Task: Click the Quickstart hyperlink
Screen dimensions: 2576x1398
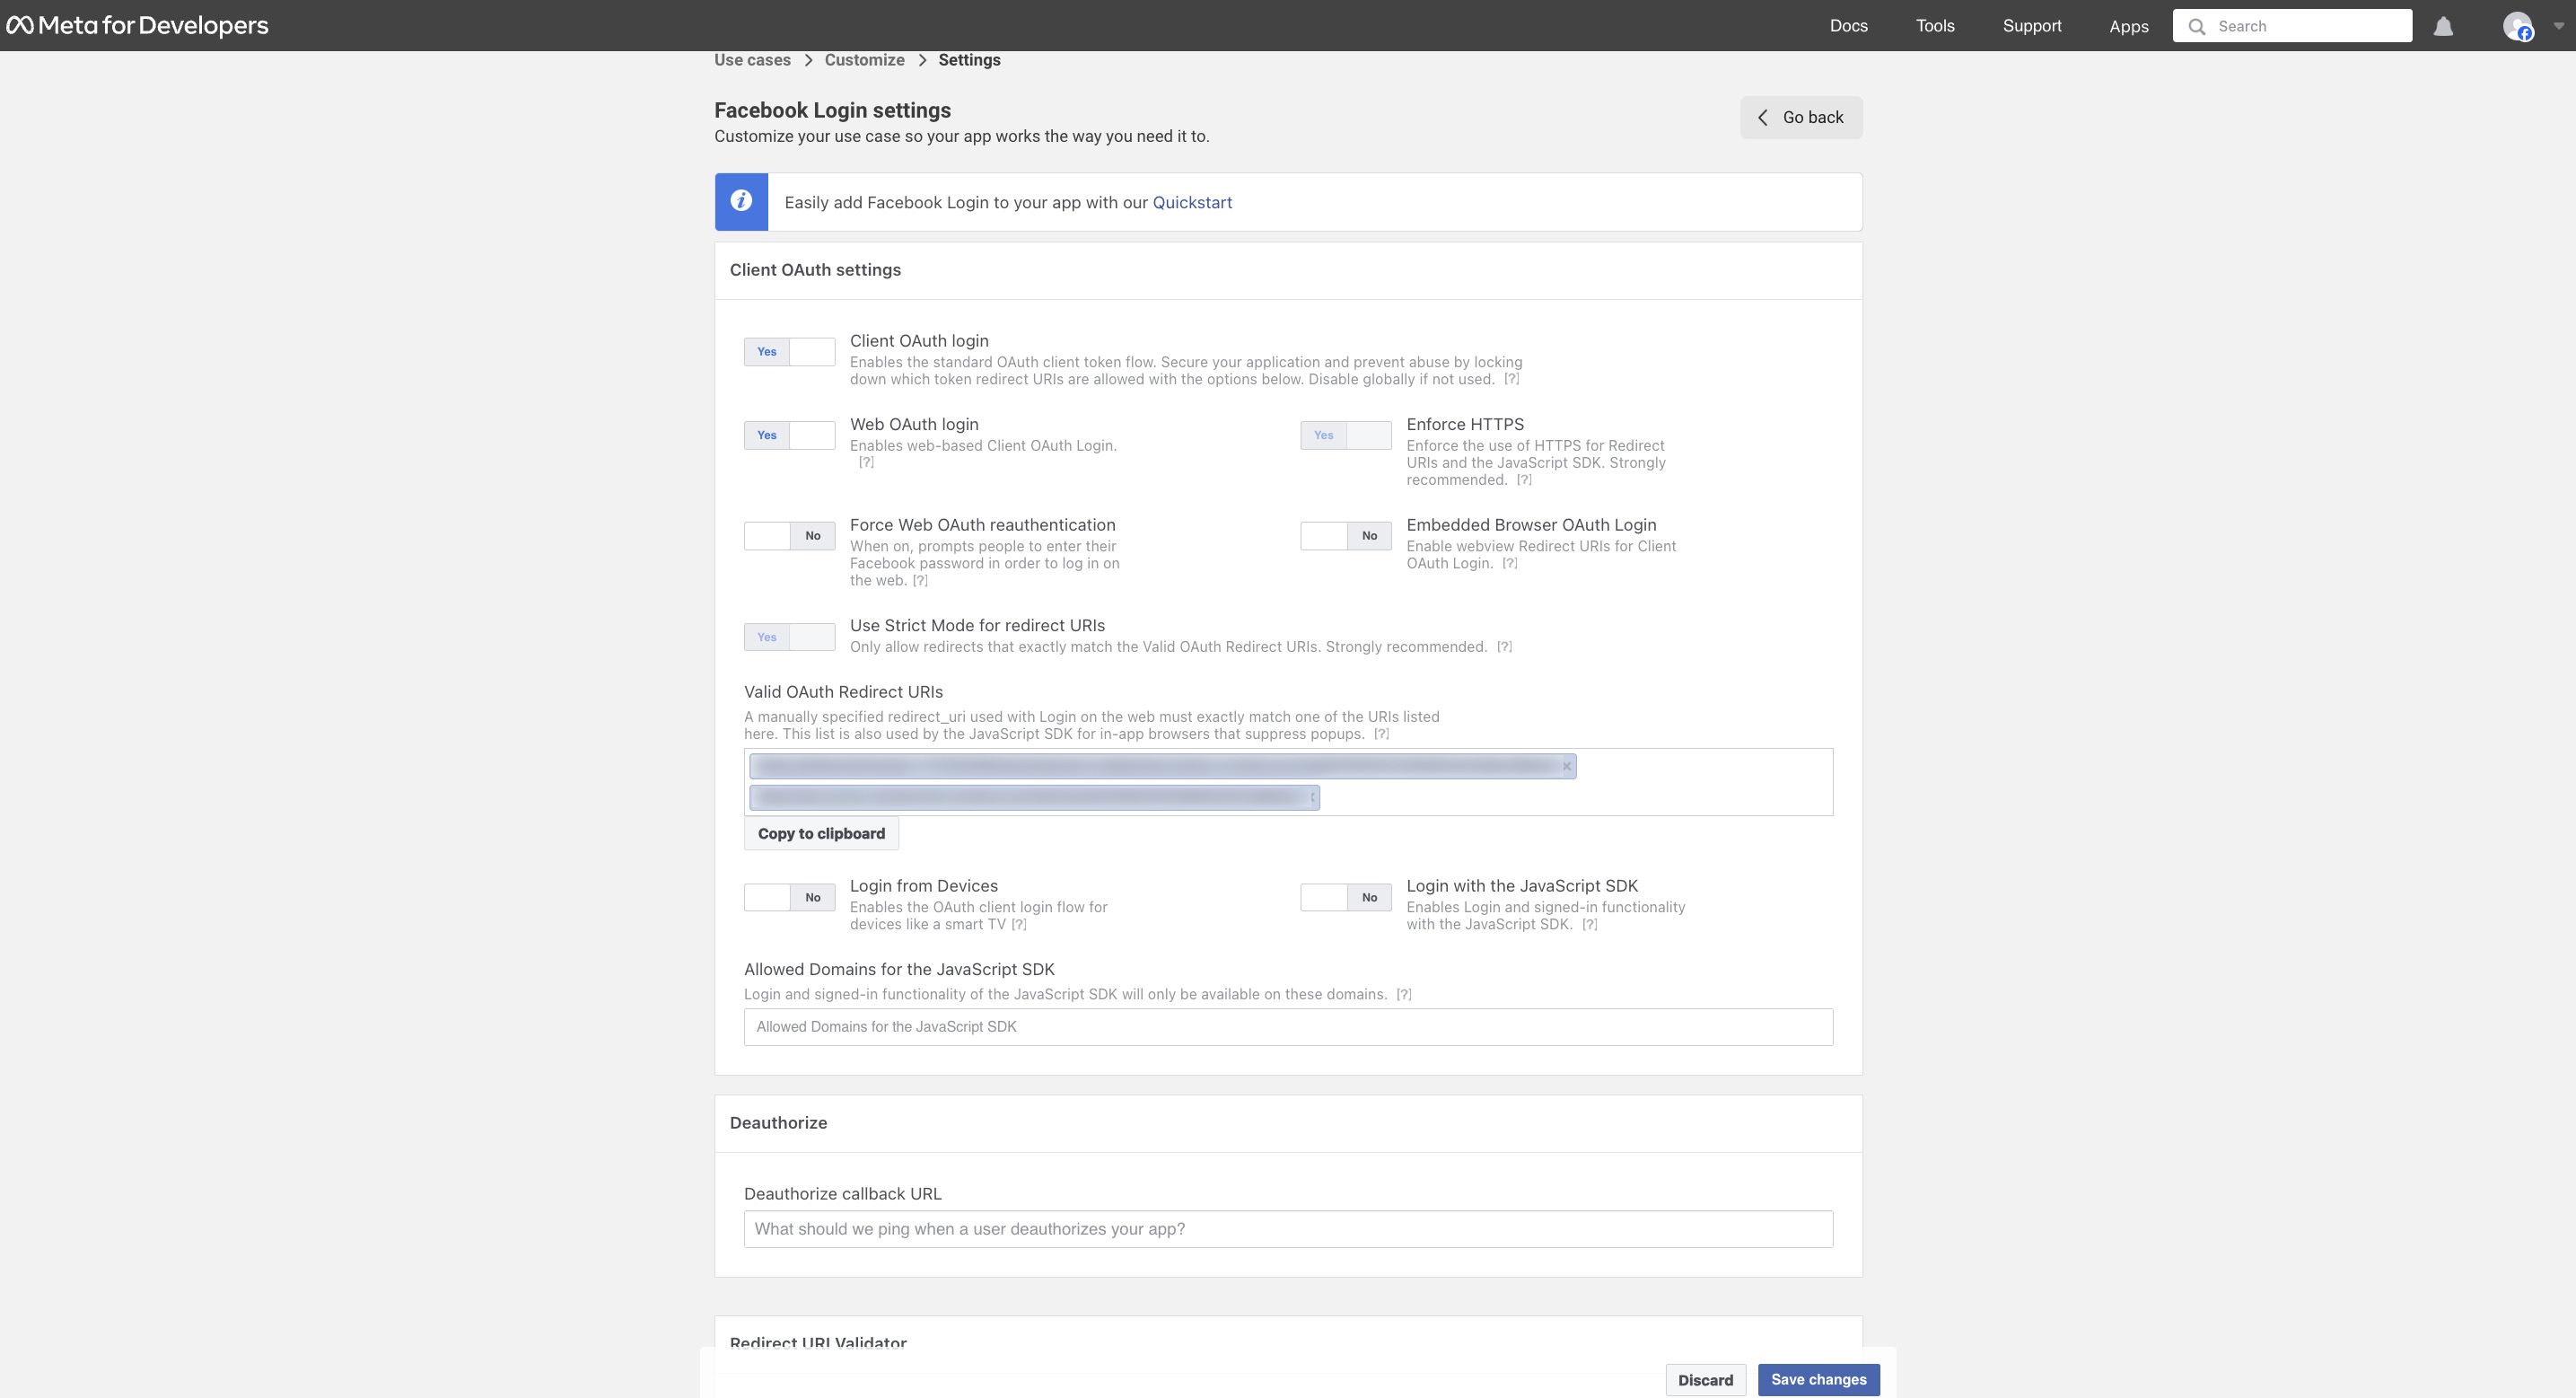Action: pos(1193,201)
